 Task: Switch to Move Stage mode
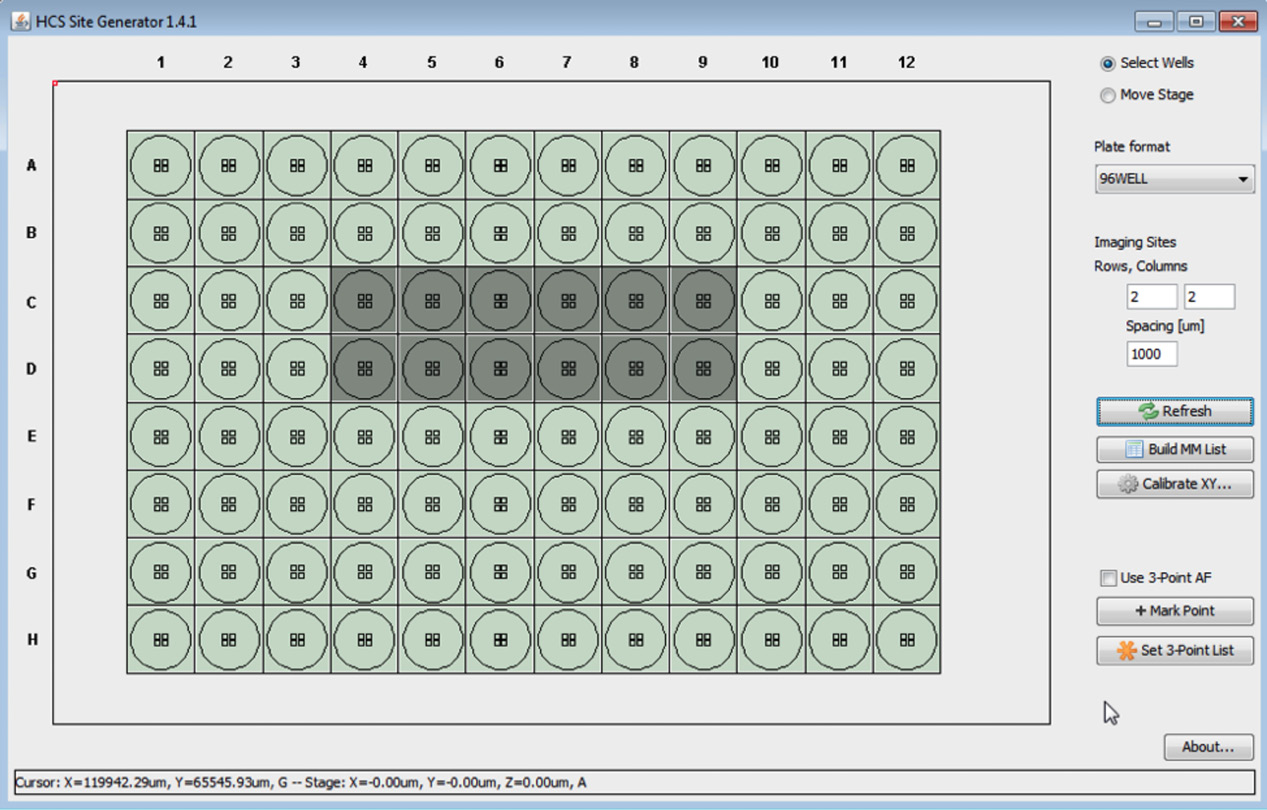point(1108,95)
